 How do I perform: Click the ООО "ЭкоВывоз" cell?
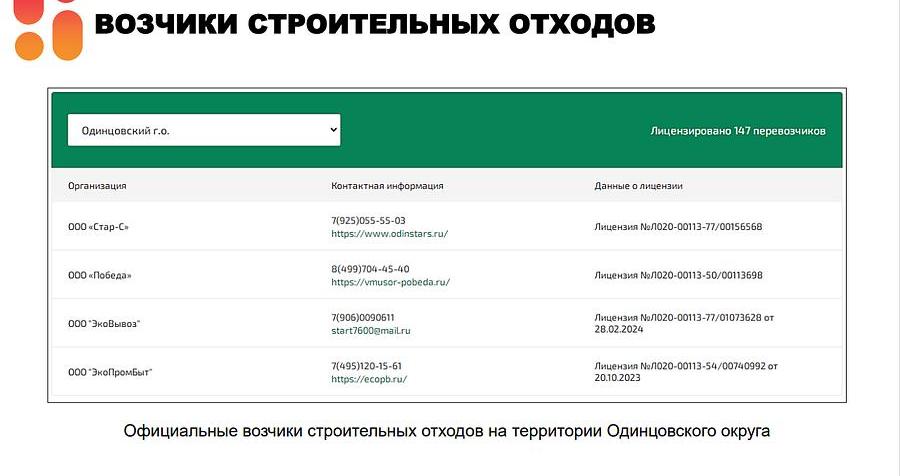104,324
